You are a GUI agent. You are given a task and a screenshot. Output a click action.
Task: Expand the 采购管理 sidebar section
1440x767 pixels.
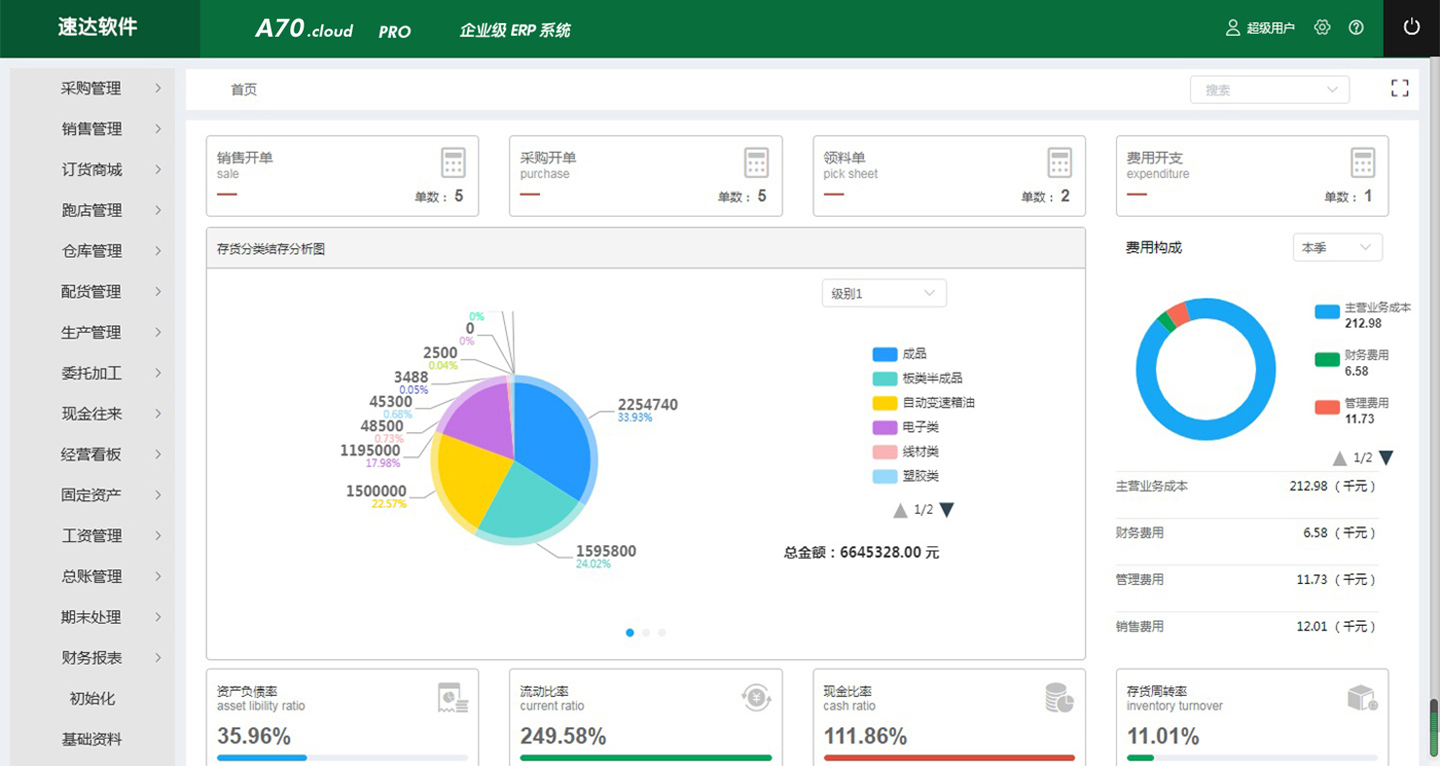click(x=91, y=88)
